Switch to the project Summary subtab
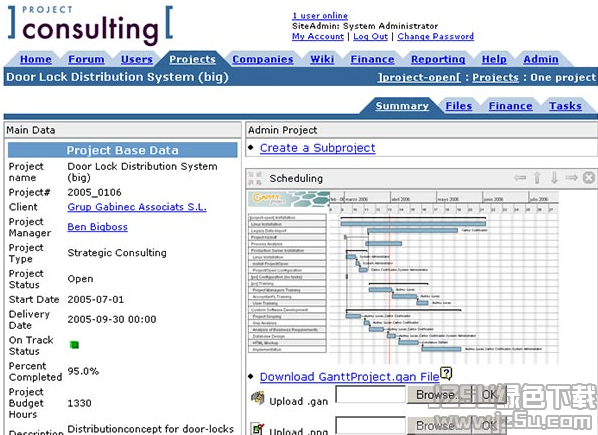This screenshot has height=435, width=598. pyautogui.click(x=402, y=106)
